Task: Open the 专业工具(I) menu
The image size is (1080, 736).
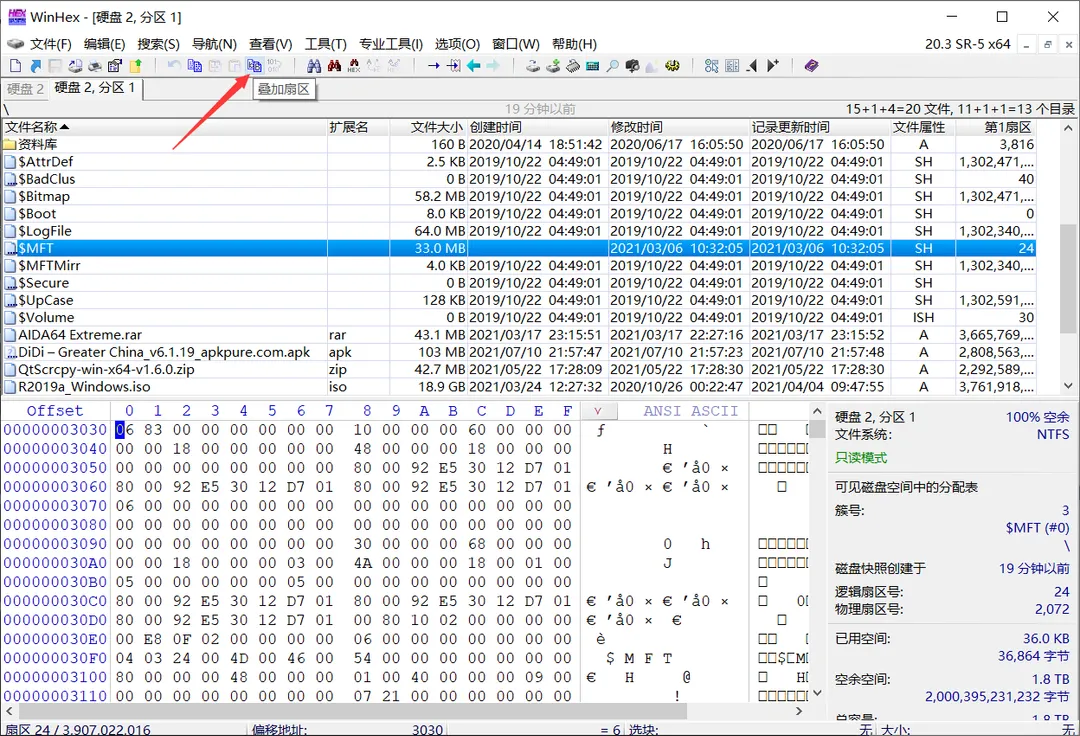Action: coord(391,44)
